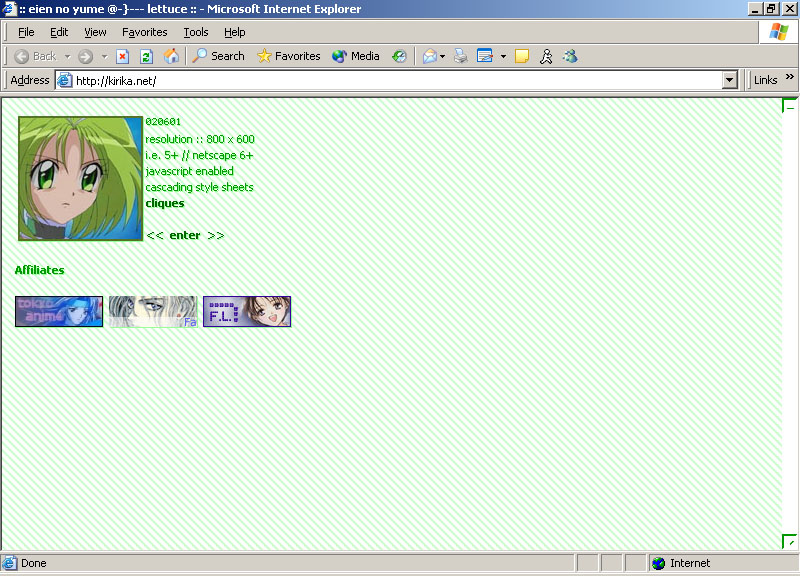Click the History toolbar icon

click(x=399, y=56)
